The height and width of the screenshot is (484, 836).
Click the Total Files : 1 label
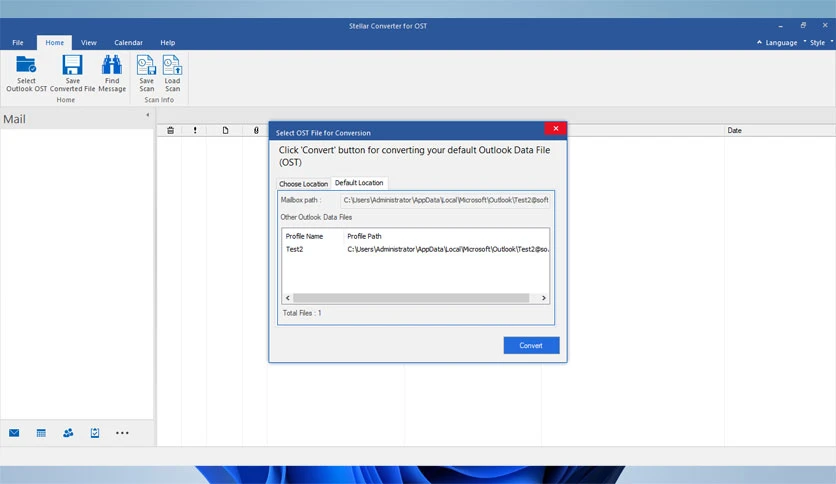[302, 313]
